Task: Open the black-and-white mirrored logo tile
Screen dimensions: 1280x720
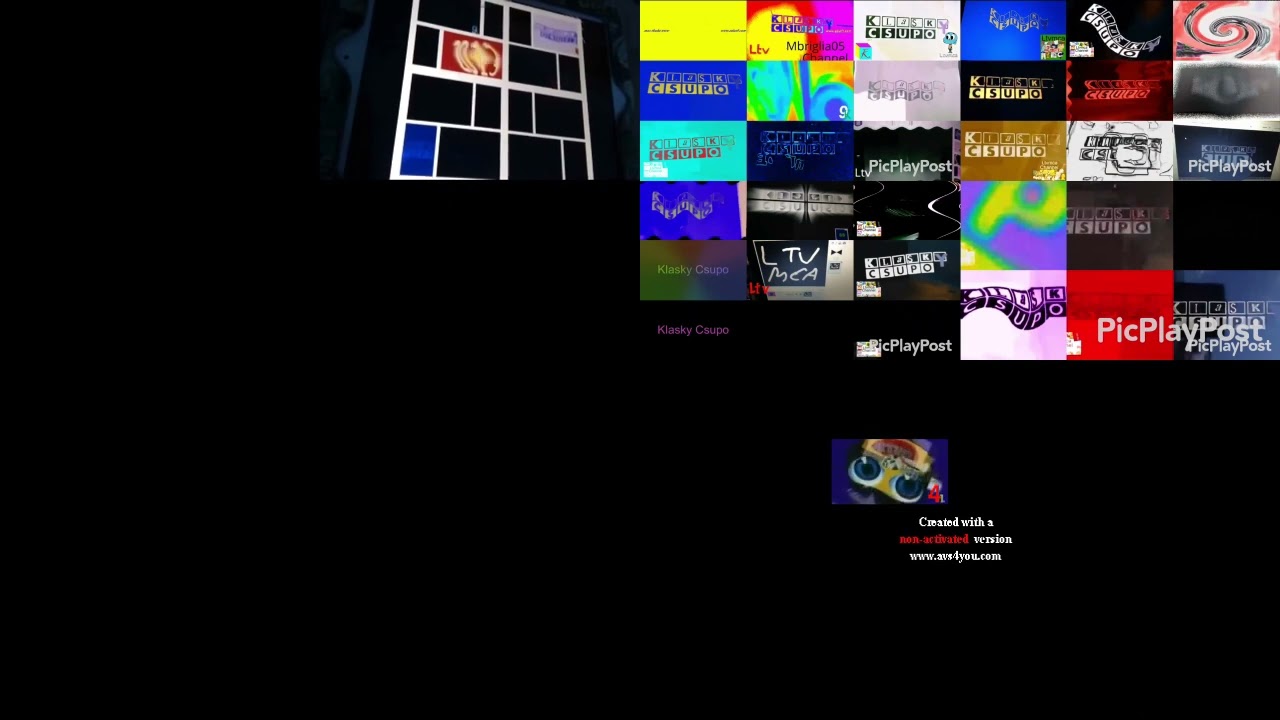Action: [800, 210]
